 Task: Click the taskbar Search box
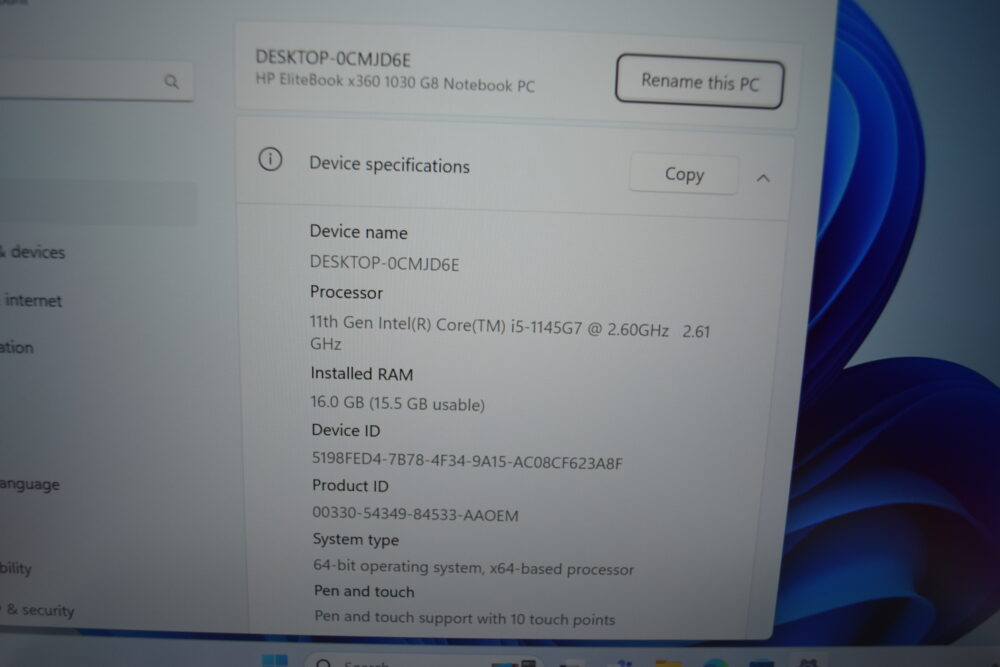click(424, 662)
